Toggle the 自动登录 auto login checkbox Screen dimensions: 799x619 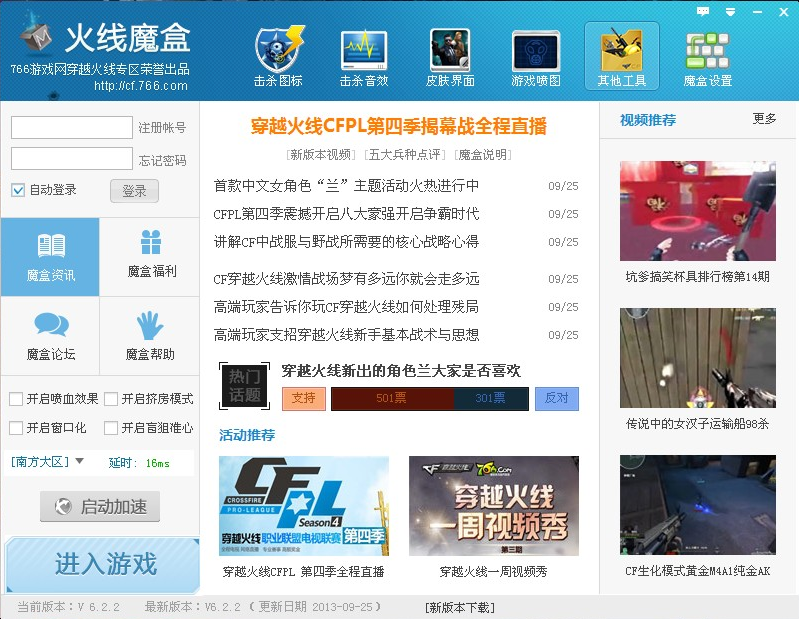[18, 190]
